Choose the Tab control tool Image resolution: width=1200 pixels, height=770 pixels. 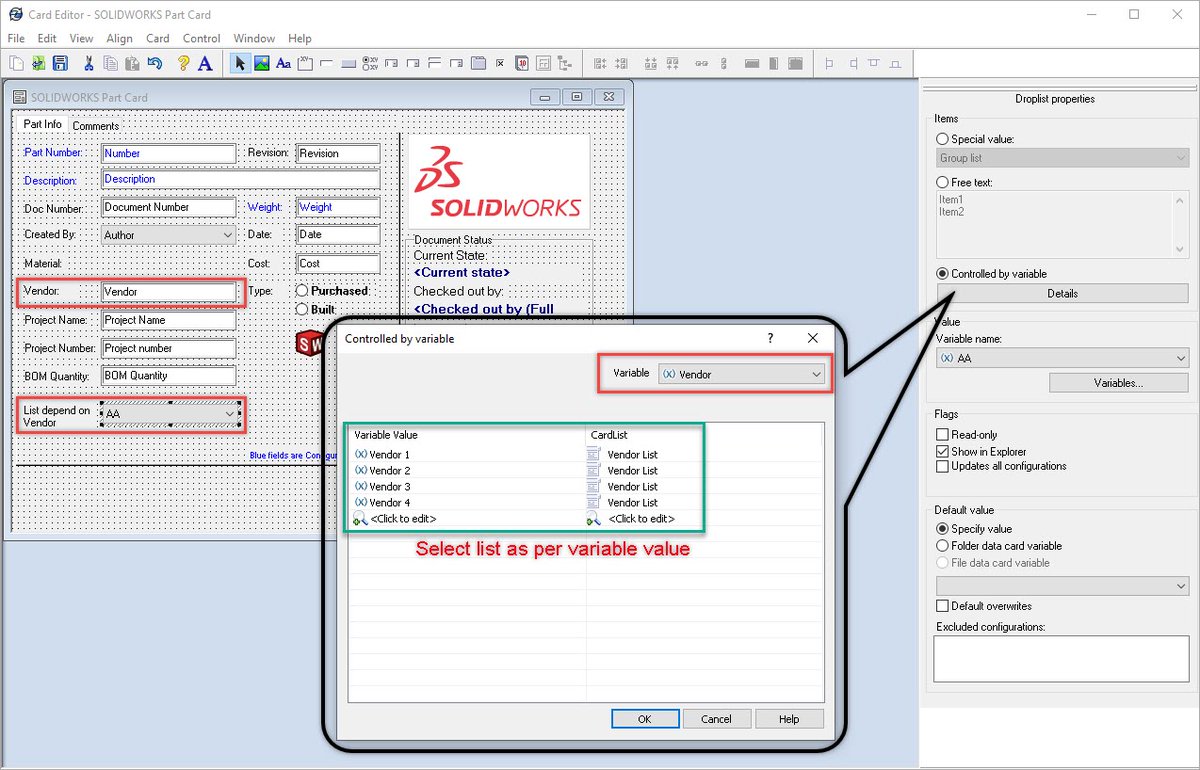pos(478,63)
